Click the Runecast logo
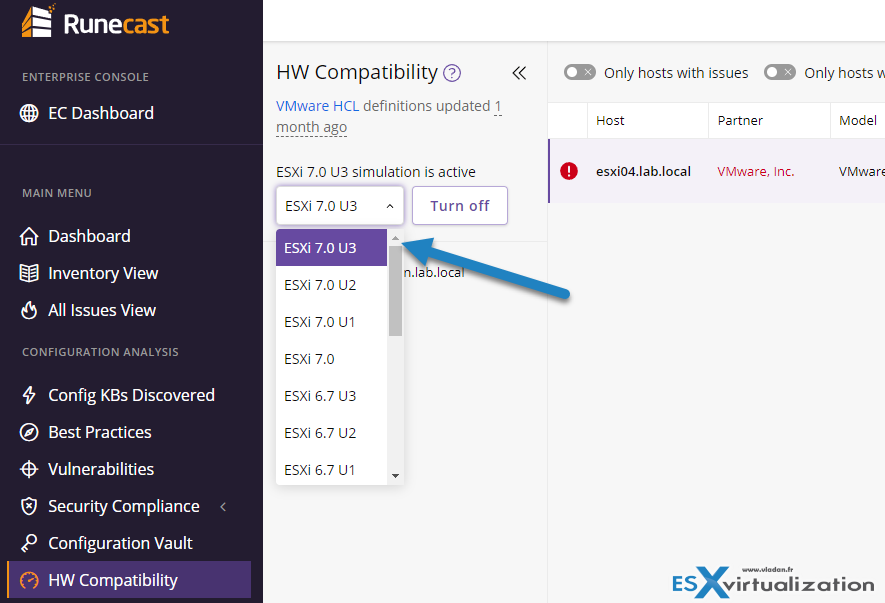885x603 pixels. tap(95, 21)
